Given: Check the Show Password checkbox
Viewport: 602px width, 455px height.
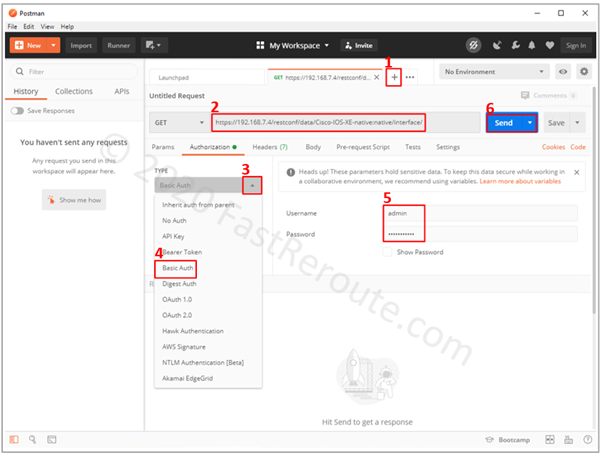Looking at the screenshot, I should tap(387, 252).
